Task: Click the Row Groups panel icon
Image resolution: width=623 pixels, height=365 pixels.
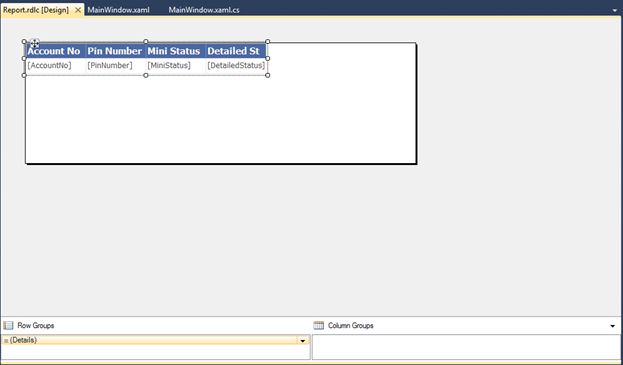Action: coord(8,326)
